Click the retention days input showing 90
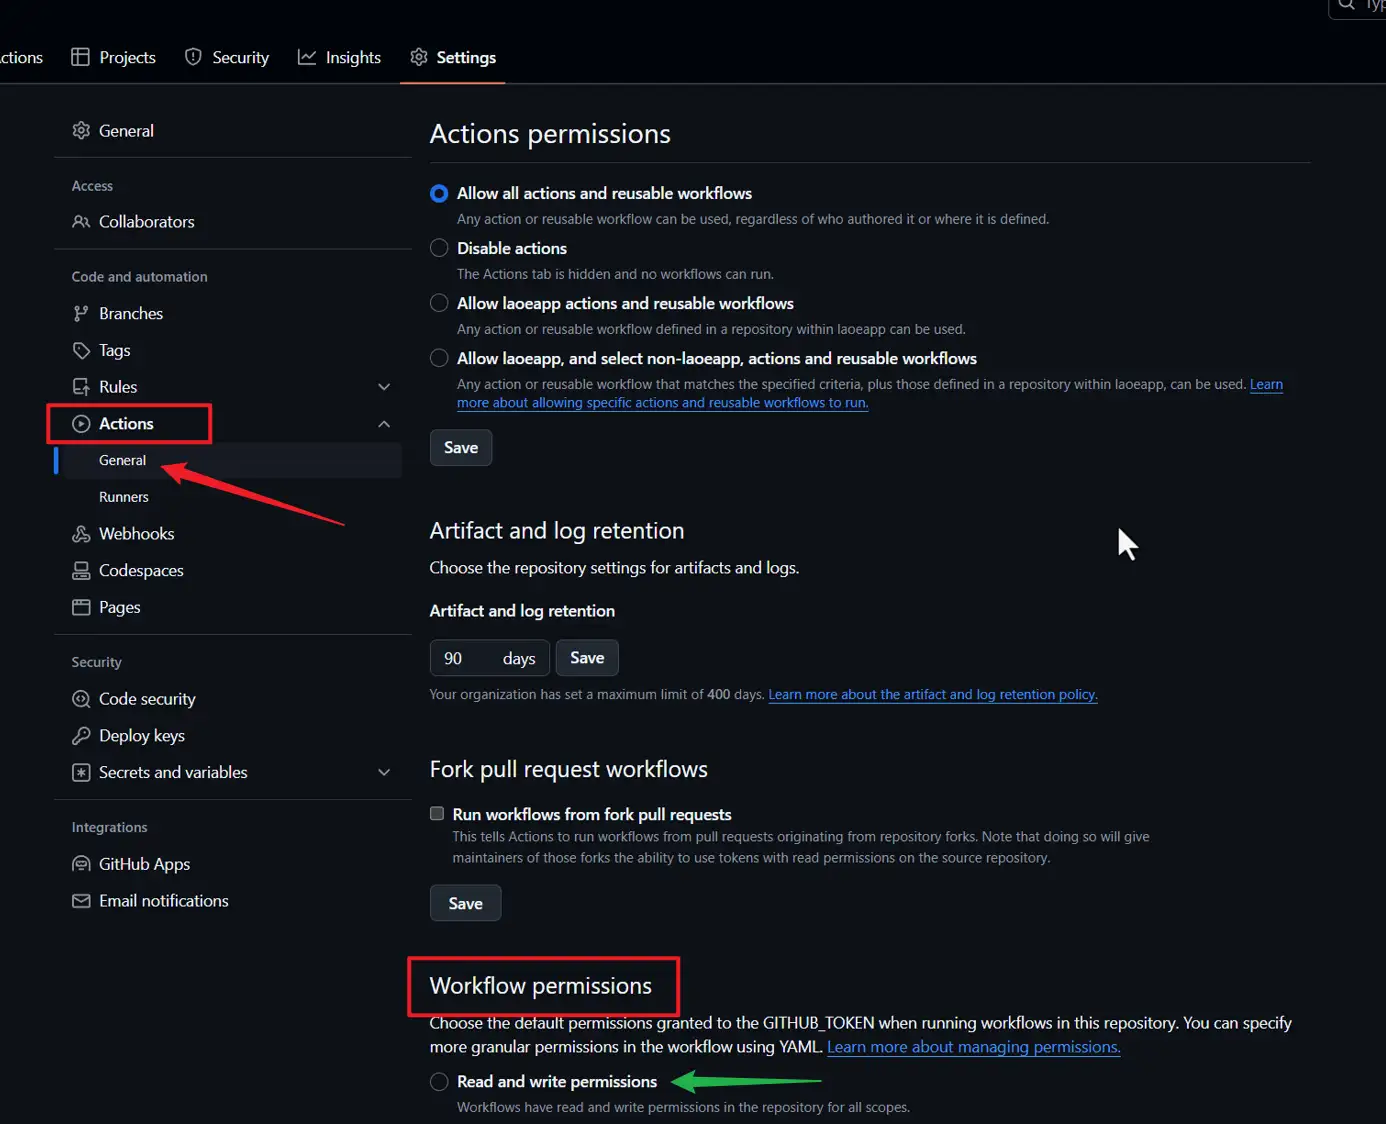Screen dimensions: 1386x1124 click(489, 658)
